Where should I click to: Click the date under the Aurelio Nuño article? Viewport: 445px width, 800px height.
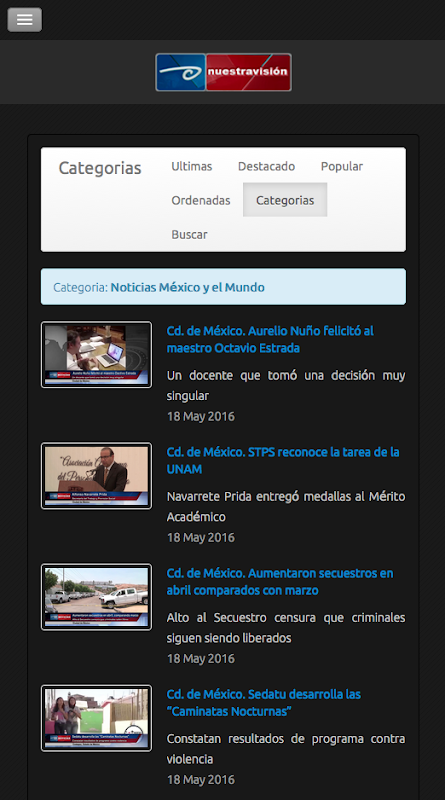tap(201, 416)
